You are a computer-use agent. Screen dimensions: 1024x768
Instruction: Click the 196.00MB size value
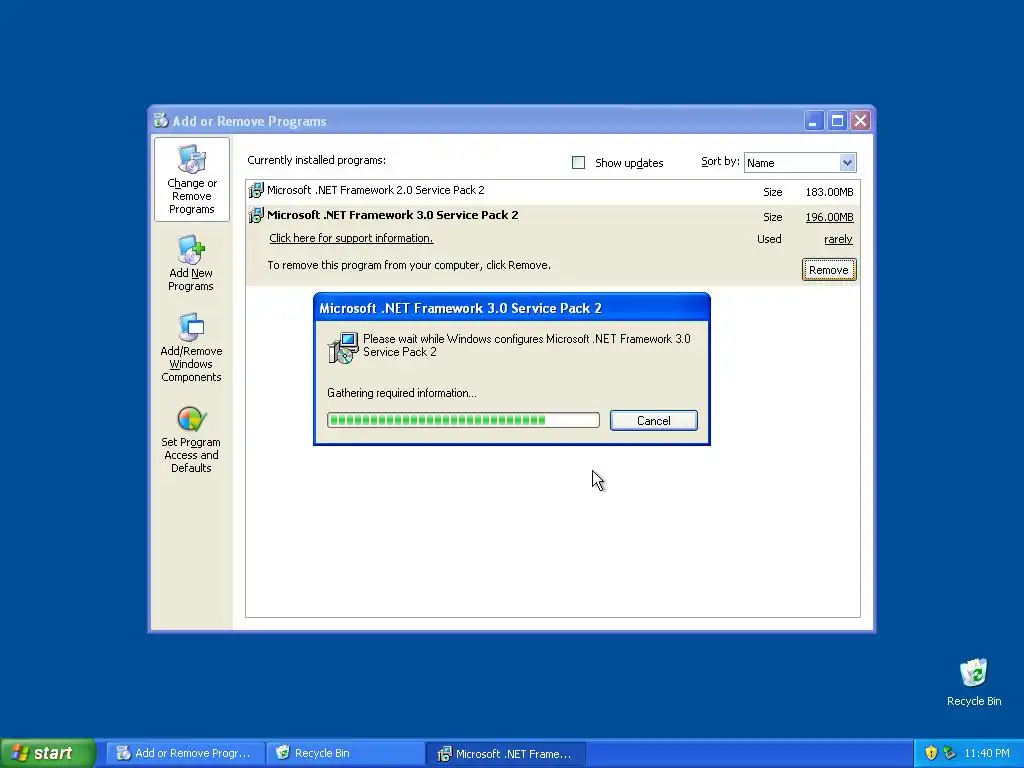(829, 217)
